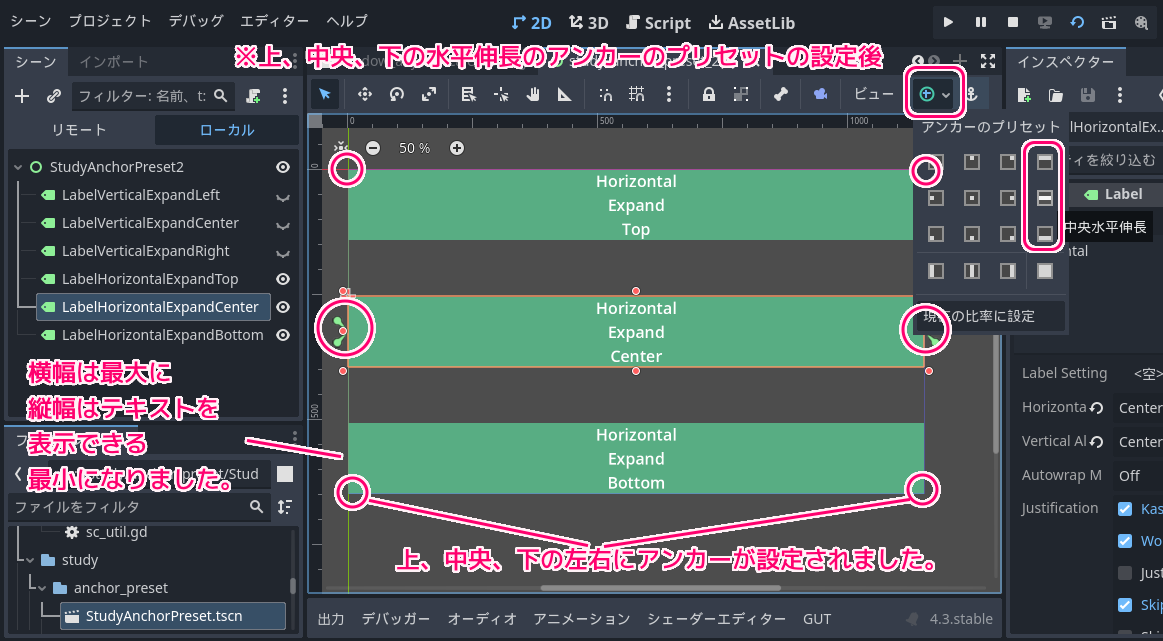The height and width of the screenshot is (641, 1163).
Task: Switch to the Script workspace
Action: 658,22
